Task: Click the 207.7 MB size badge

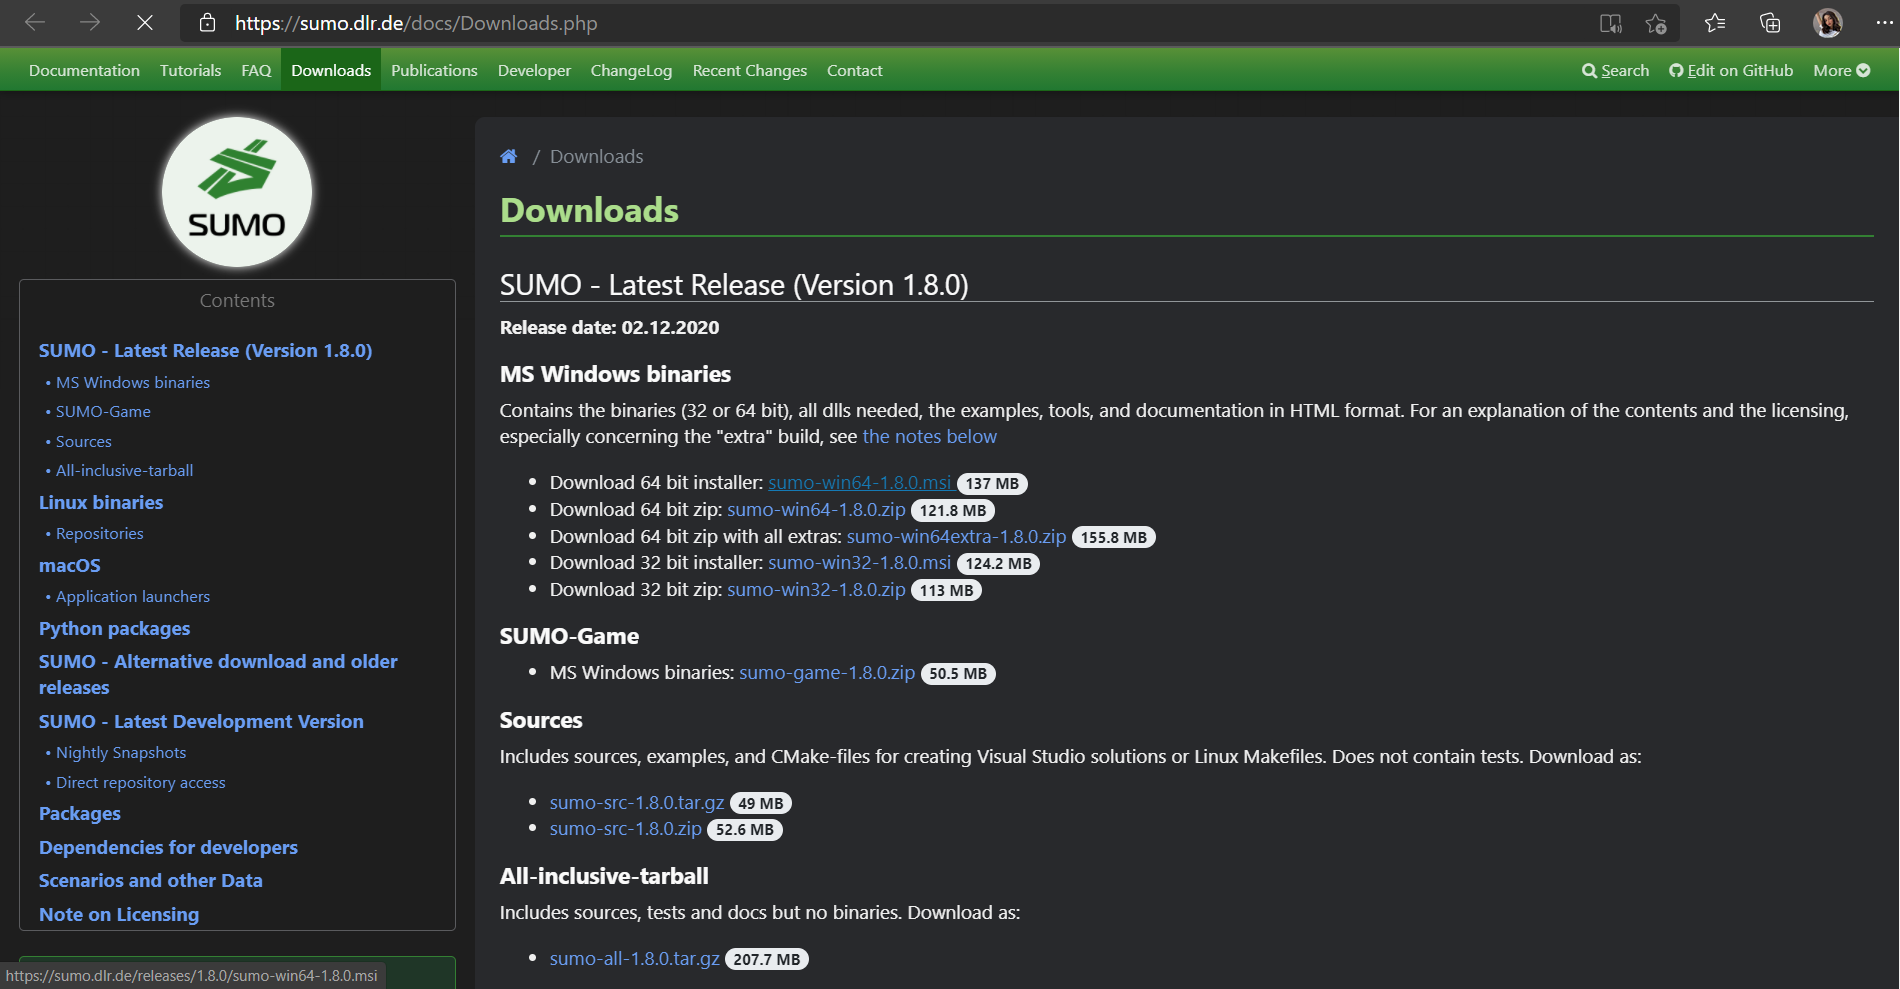Action: pyautogui.click(x=767, y=960)
